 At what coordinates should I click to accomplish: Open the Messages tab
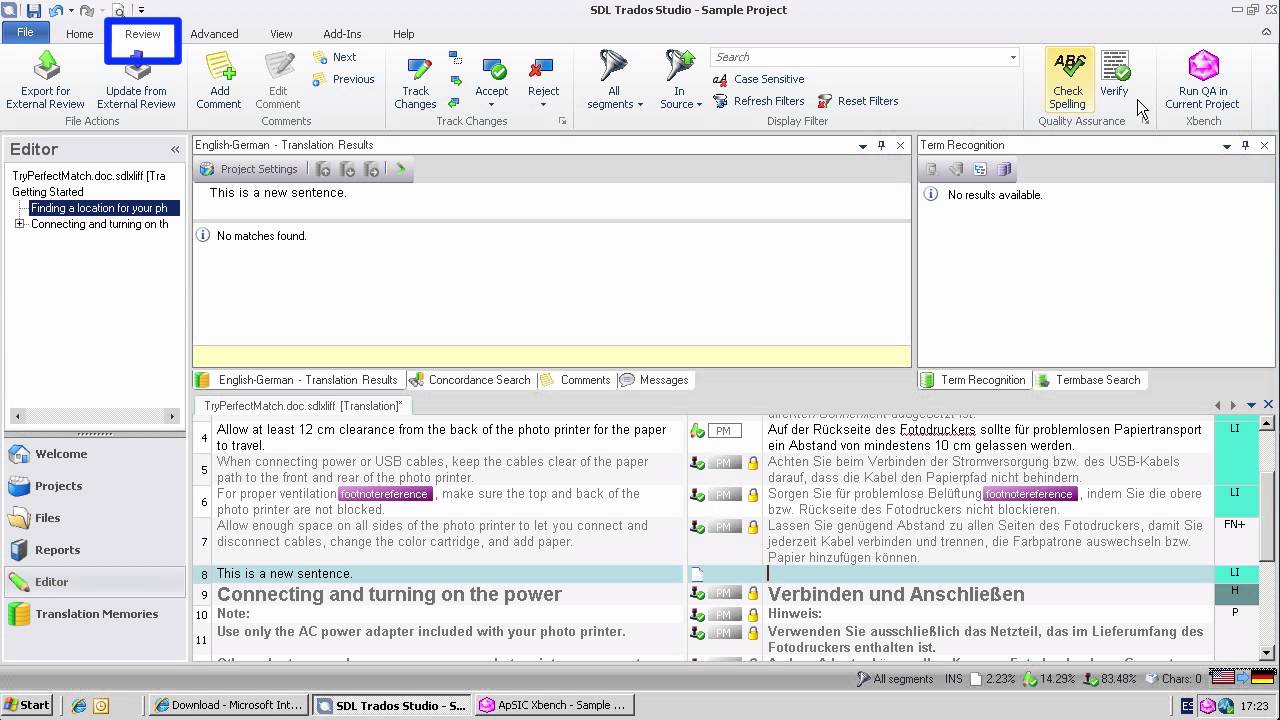point(655,380)
